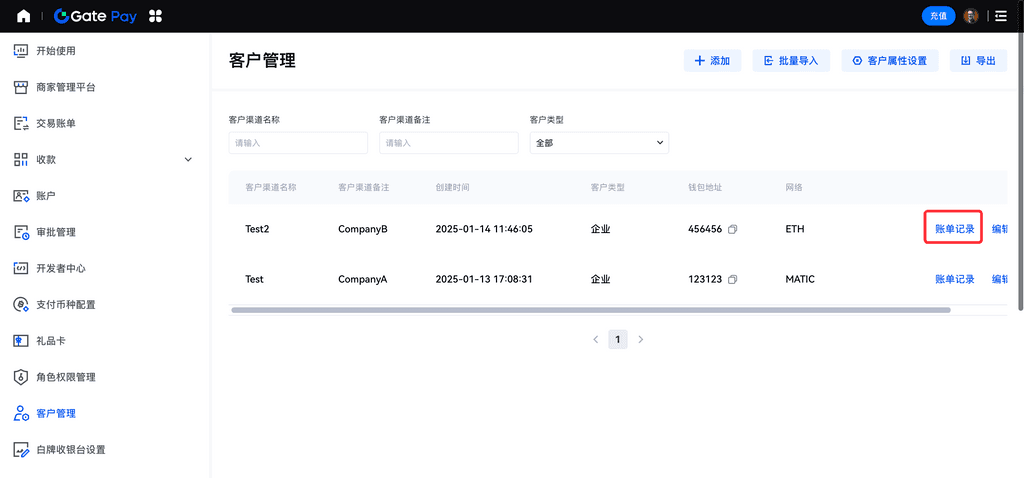Click the horizontal table scrollbar
Screen dimensions: 1024x478
pos(590,310)
